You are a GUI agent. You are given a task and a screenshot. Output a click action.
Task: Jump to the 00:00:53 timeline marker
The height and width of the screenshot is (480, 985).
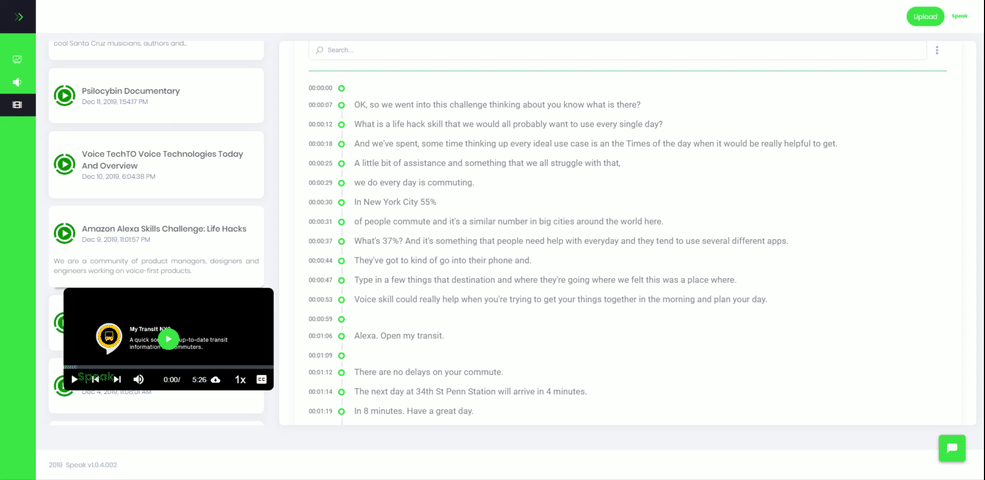point(342,300)
